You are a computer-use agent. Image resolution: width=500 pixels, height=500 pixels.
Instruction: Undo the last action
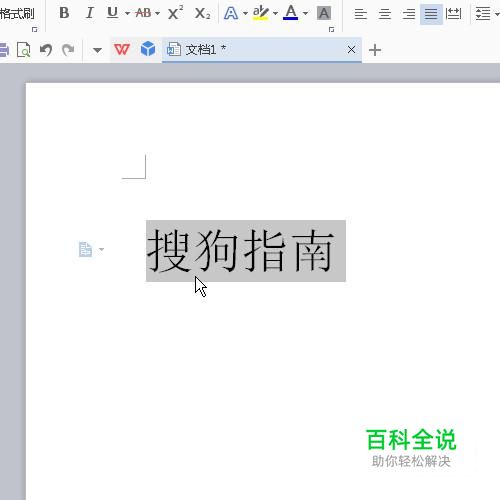46,50
